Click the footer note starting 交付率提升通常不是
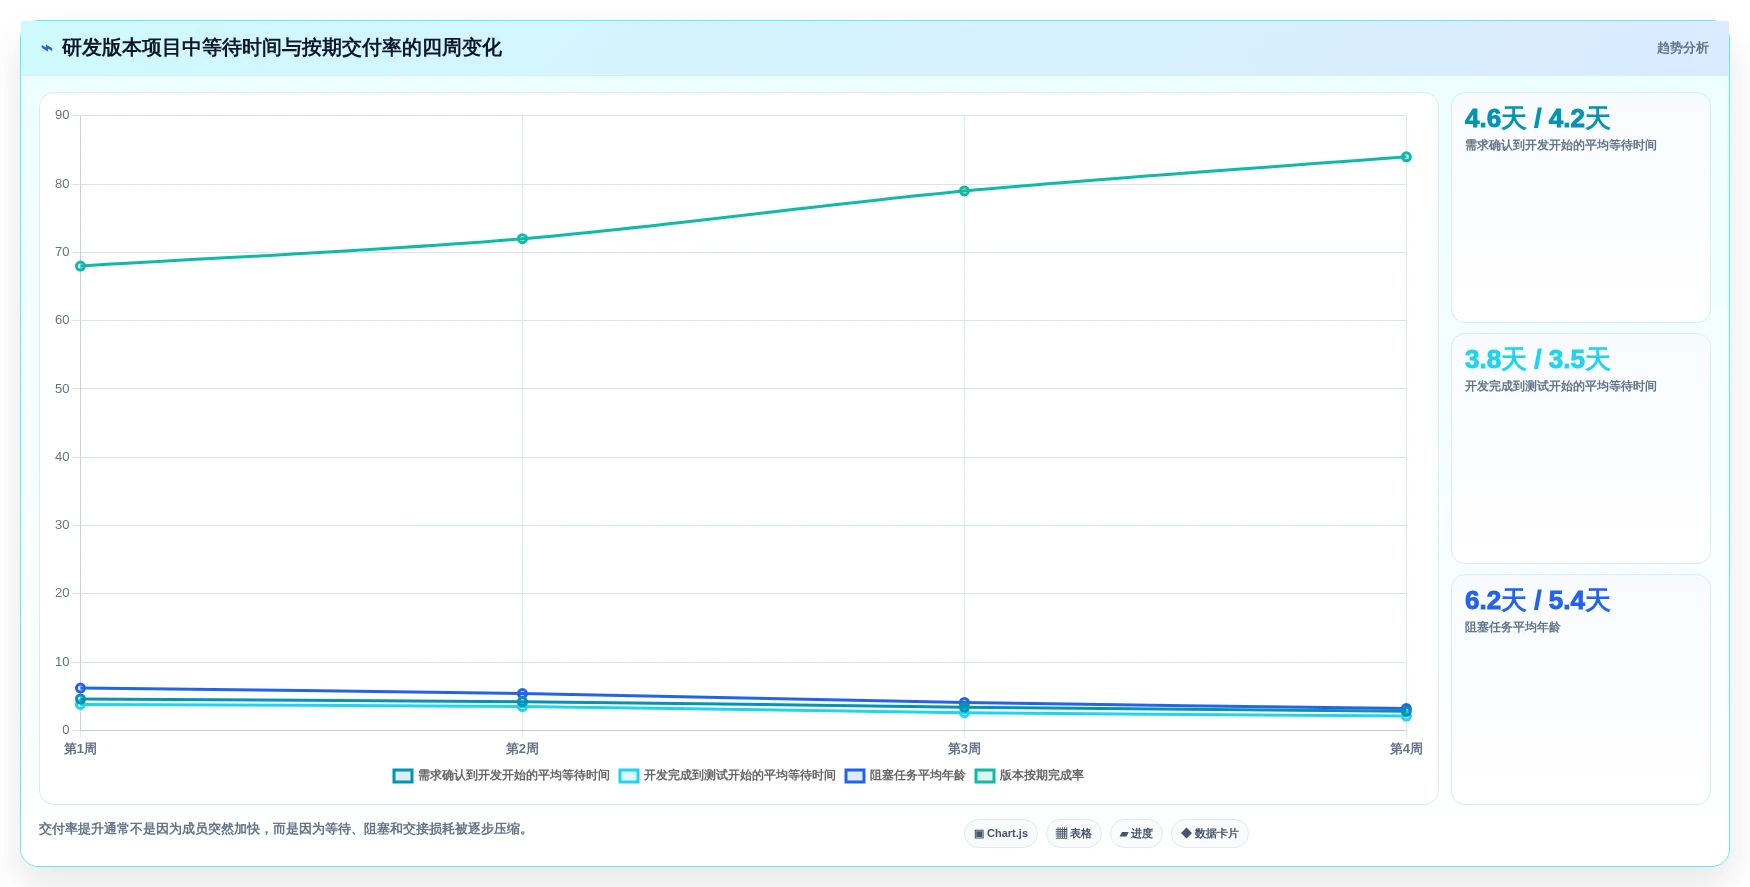Viewport: 1750px width, 887px height. [283, 829]
